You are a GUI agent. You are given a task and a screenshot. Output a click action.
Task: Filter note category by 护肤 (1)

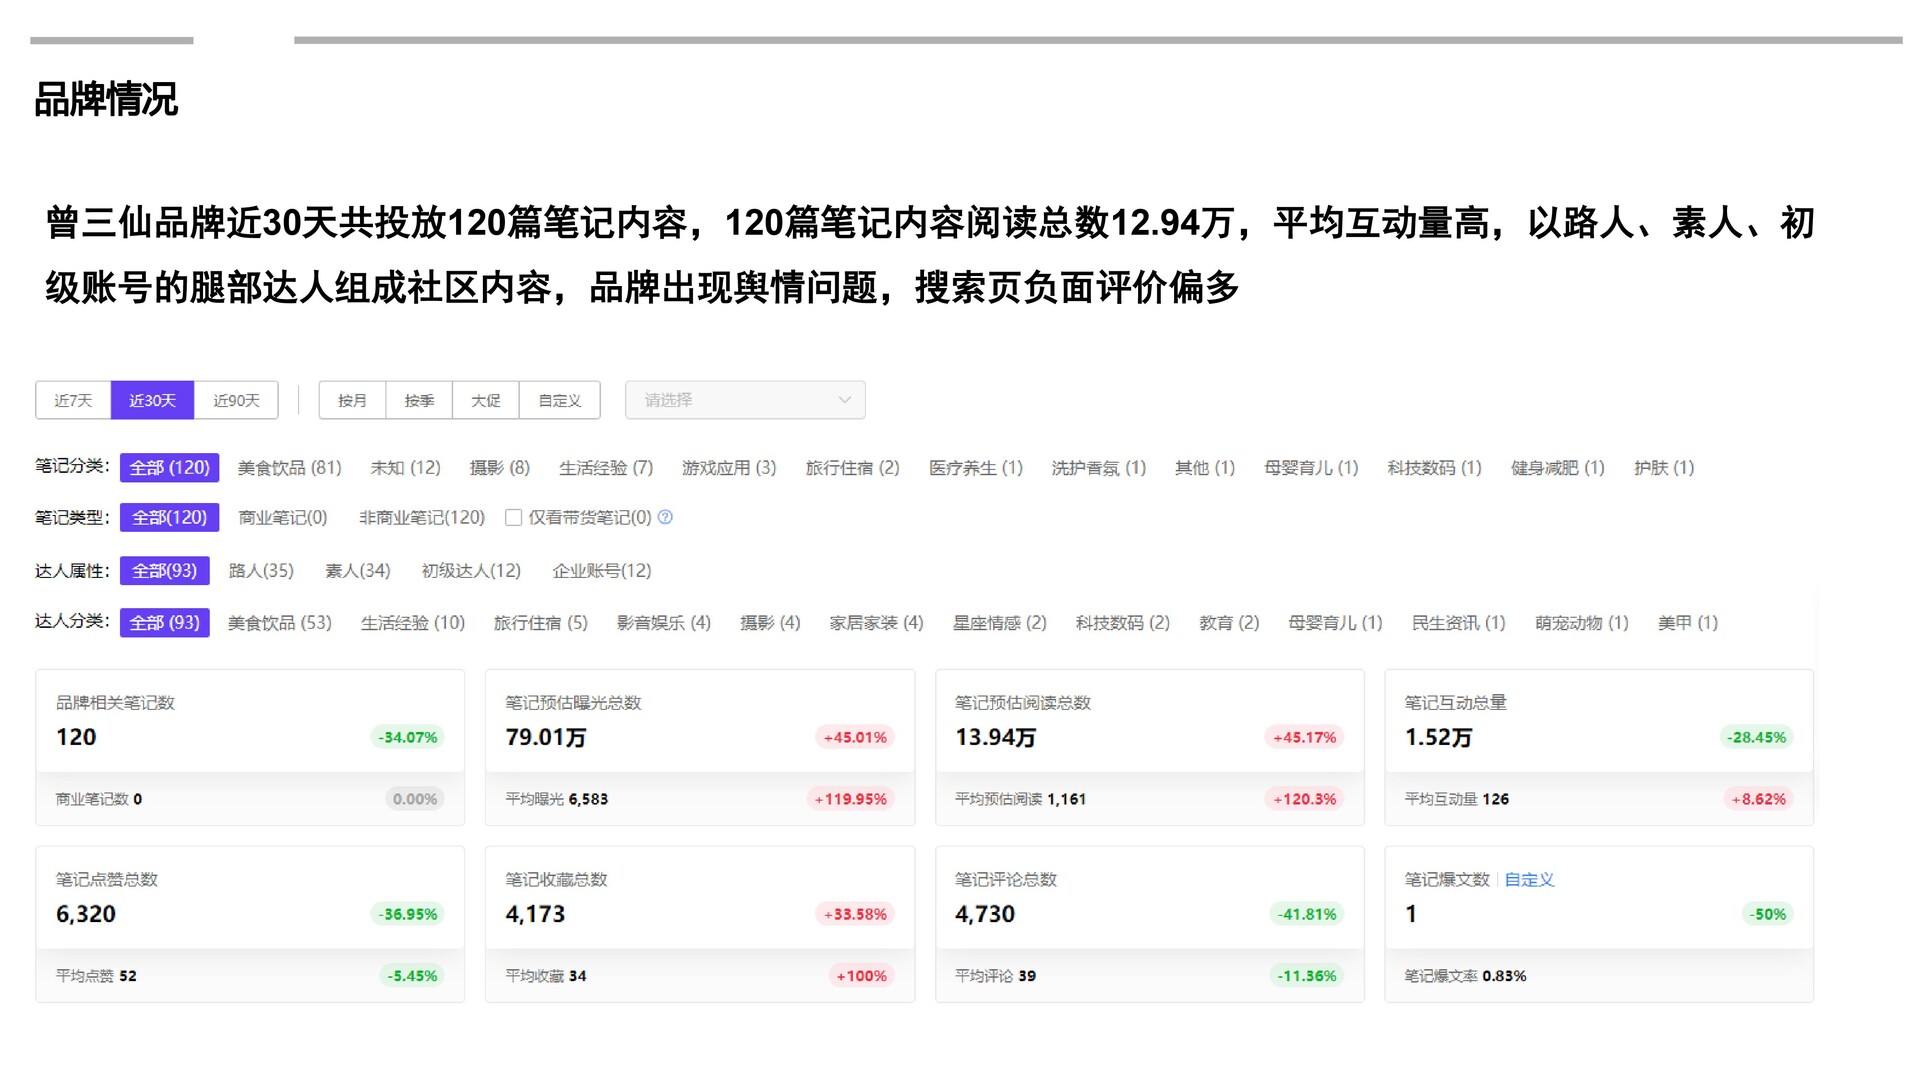1663,468
